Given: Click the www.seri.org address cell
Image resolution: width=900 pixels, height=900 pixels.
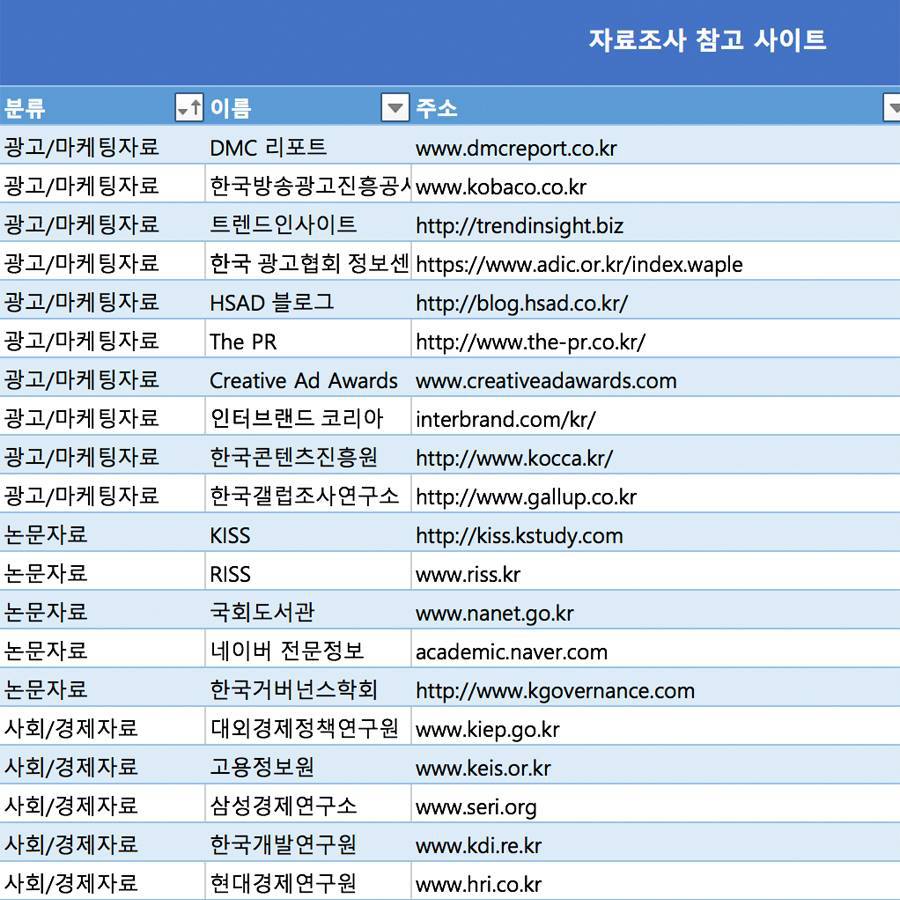Looking at the screenshot, I should (655, 804).
